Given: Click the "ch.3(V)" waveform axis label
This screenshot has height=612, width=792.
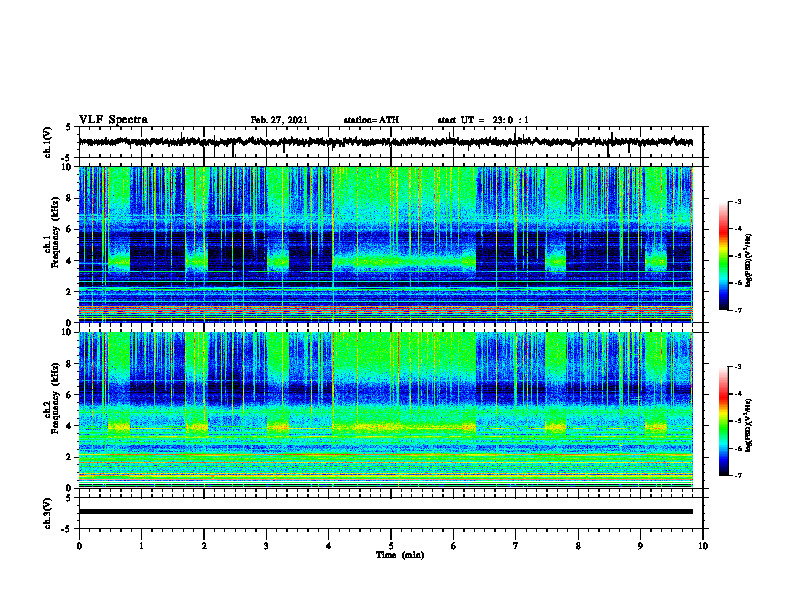Looking at the screenshot, I should [48, 514].
